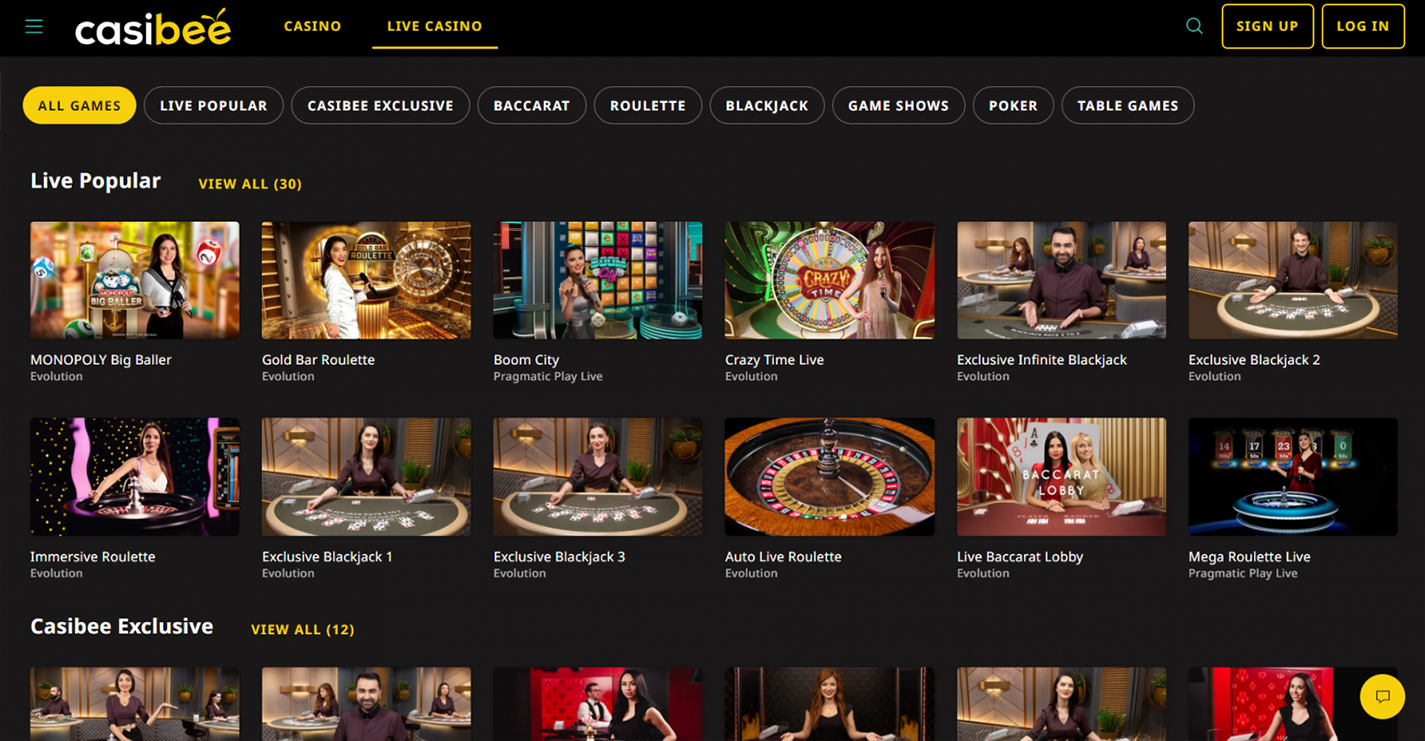Open Immersive Roulette thumbnail
The image size is (1425, 741).
[135, 477]
